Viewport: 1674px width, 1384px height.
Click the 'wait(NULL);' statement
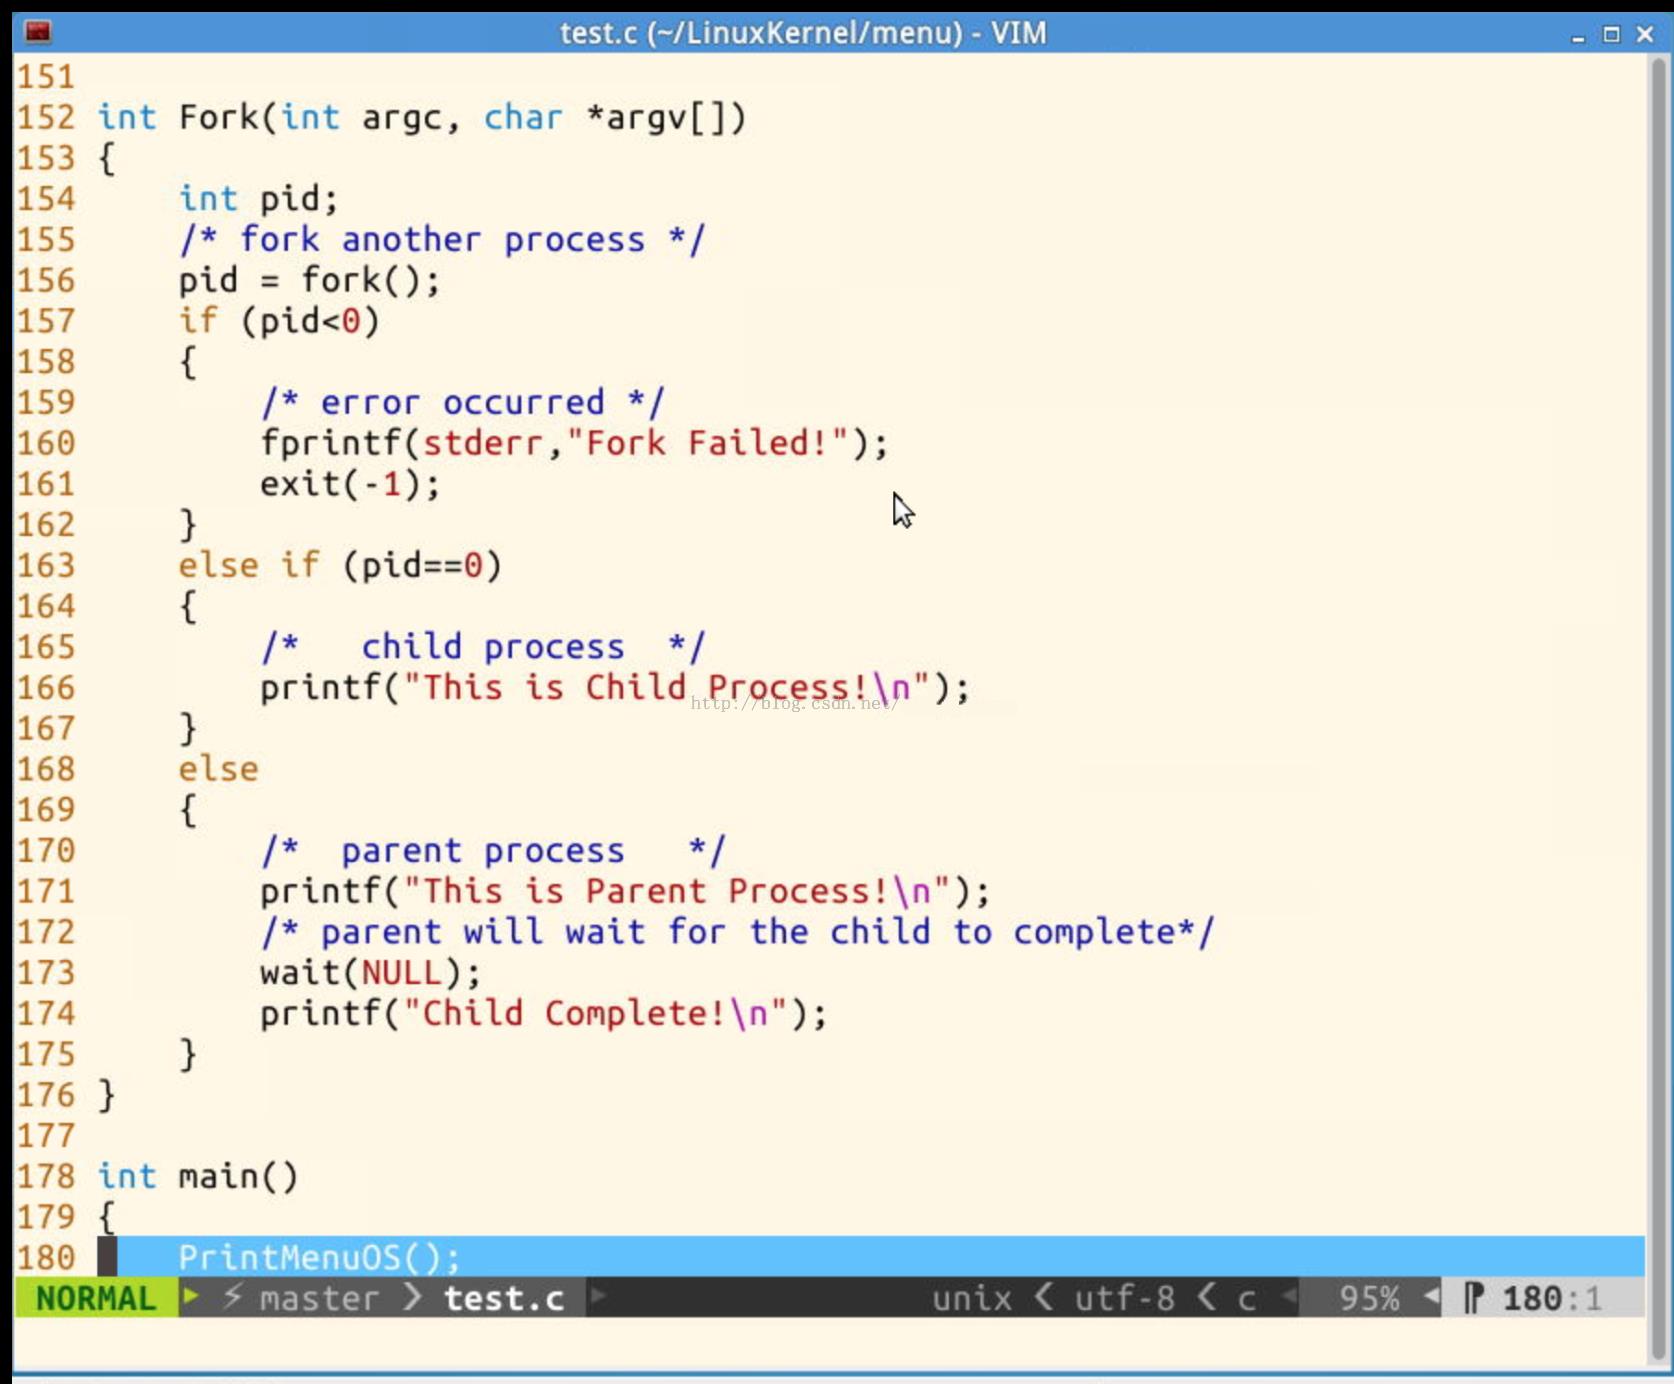(x=370, y=973)
